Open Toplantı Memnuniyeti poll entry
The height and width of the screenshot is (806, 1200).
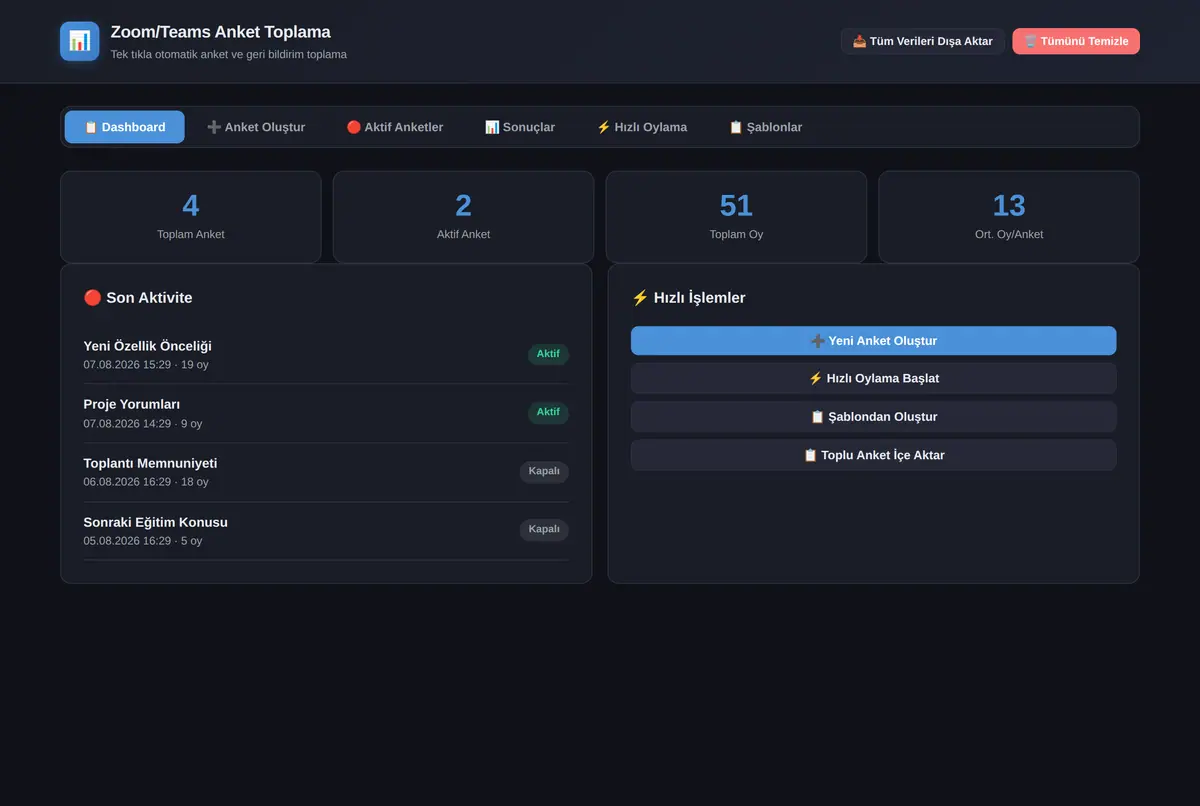pos(326,472)
